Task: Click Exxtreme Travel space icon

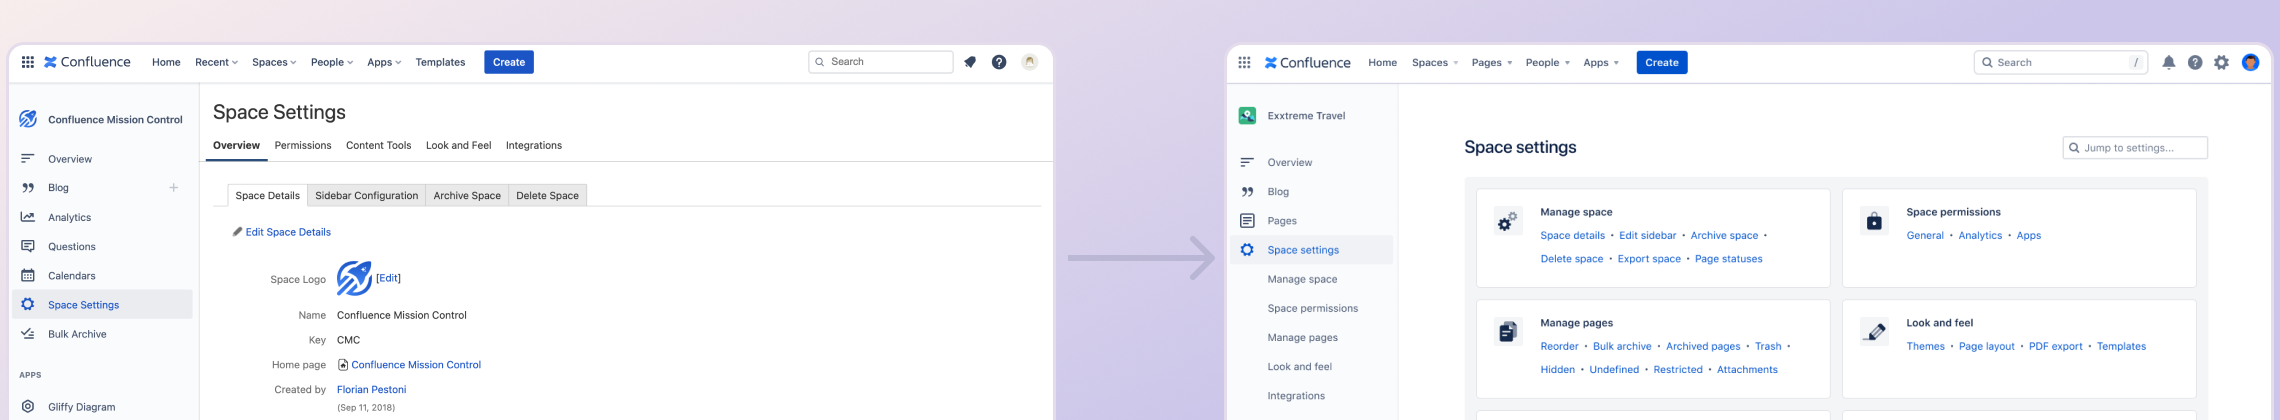Action: [x=1247, y=115]
